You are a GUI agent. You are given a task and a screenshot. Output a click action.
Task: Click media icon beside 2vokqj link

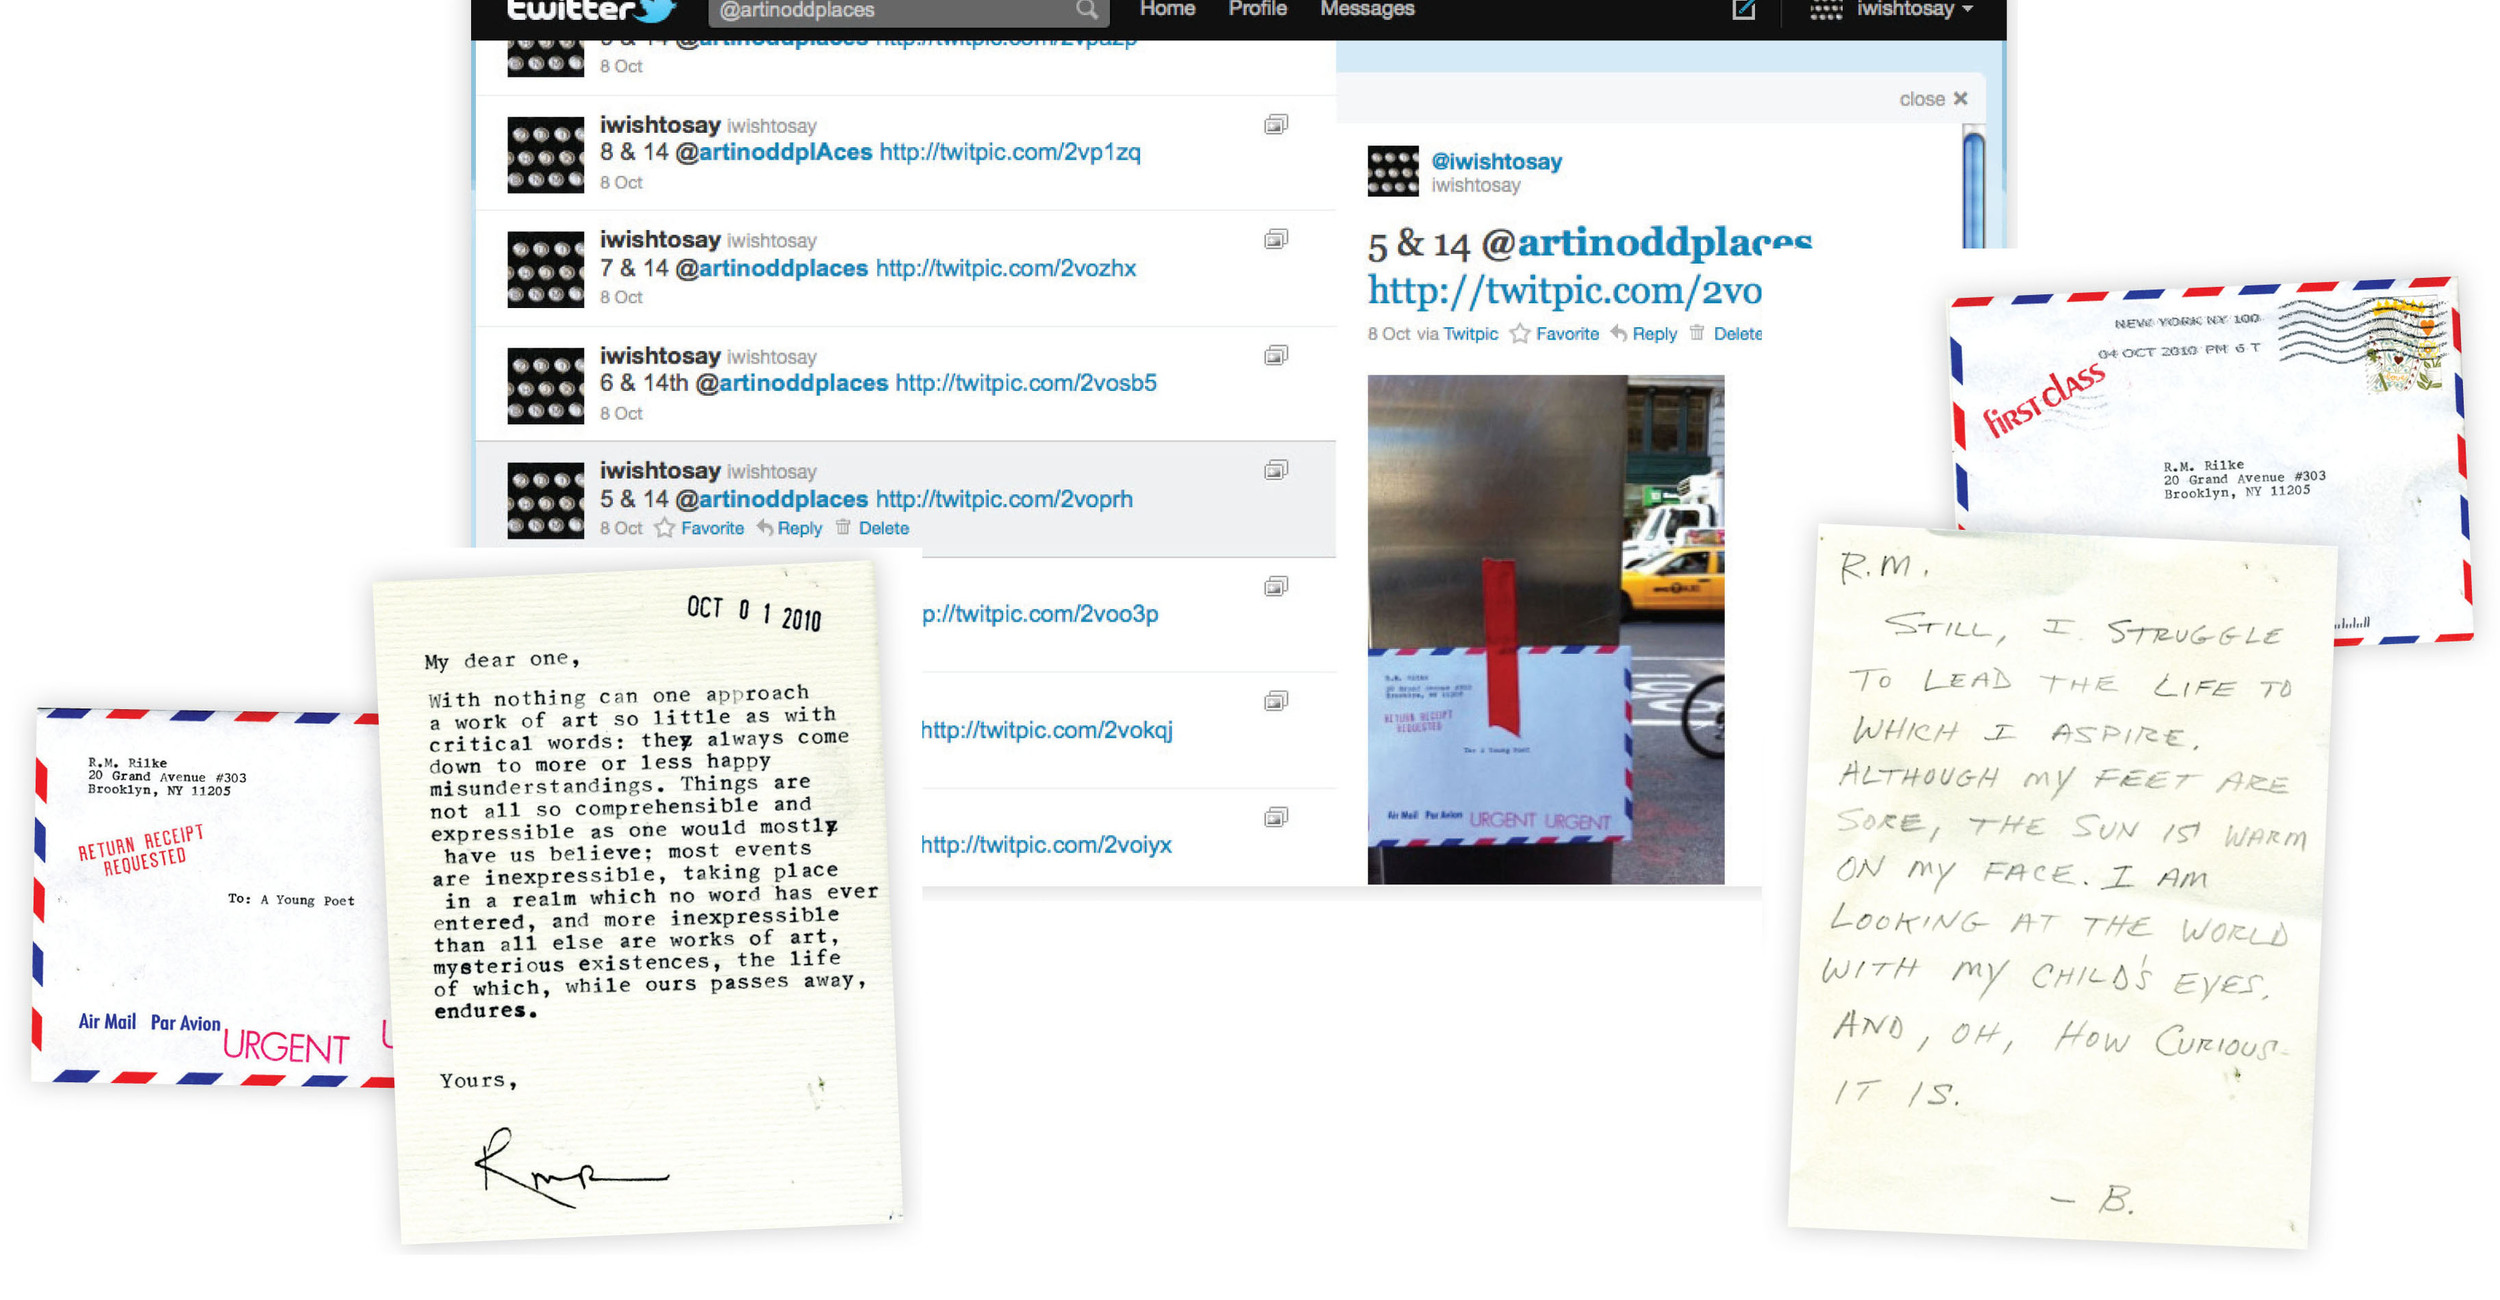[x=1275, y=701]
